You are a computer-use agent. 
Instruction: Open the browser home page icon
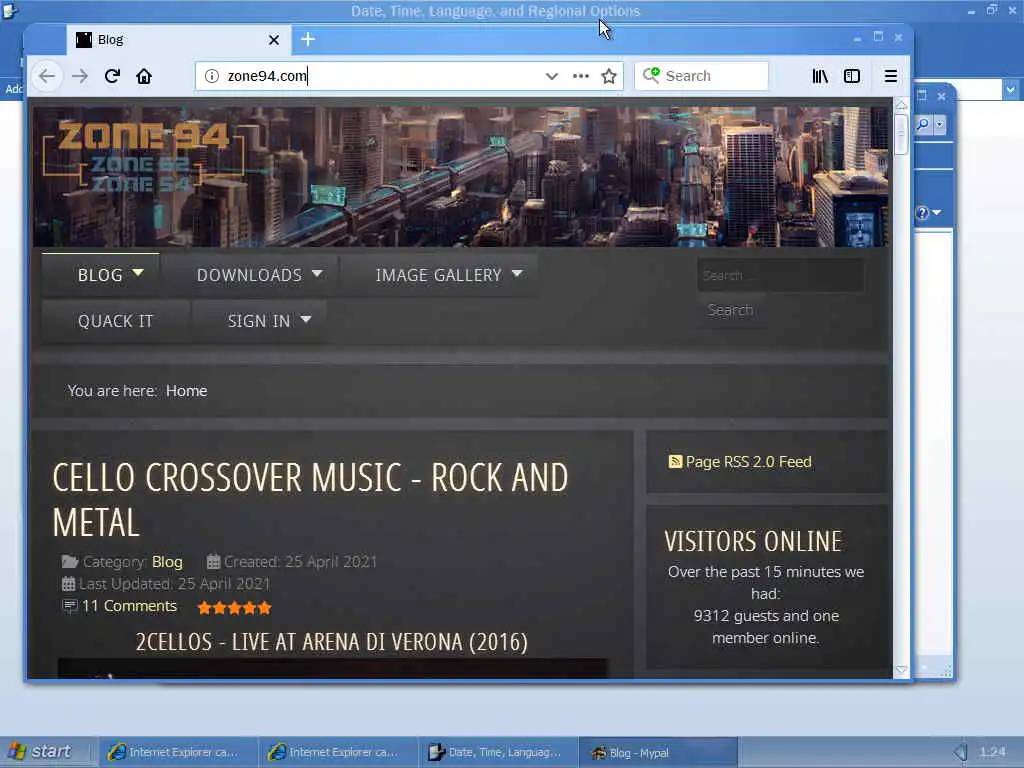144,76
